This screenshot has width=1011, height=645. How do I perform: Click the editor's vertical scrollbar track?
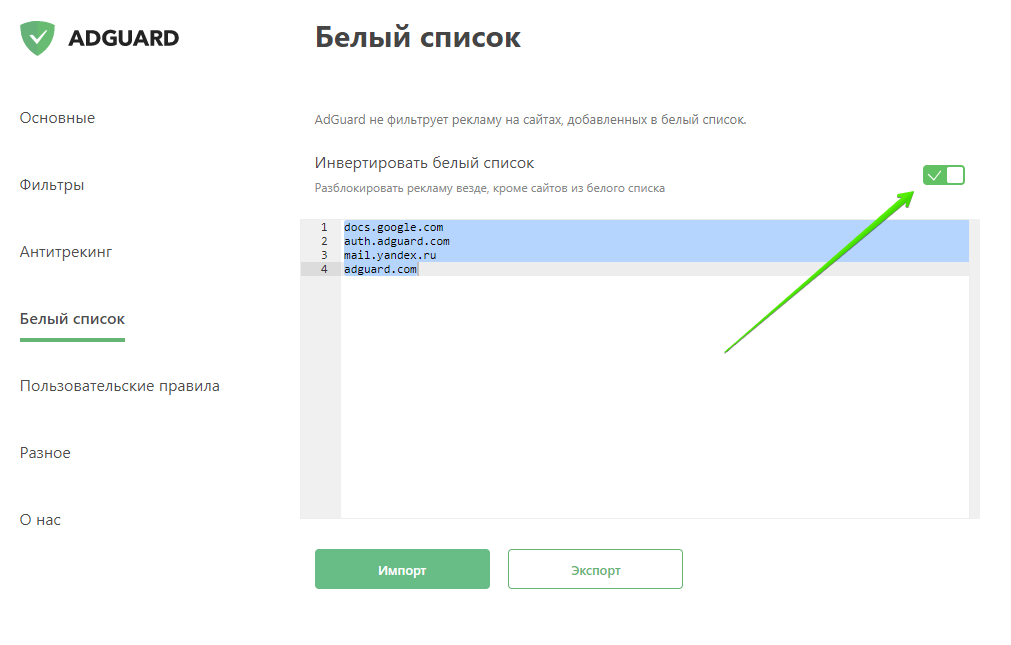pos(974,368)
